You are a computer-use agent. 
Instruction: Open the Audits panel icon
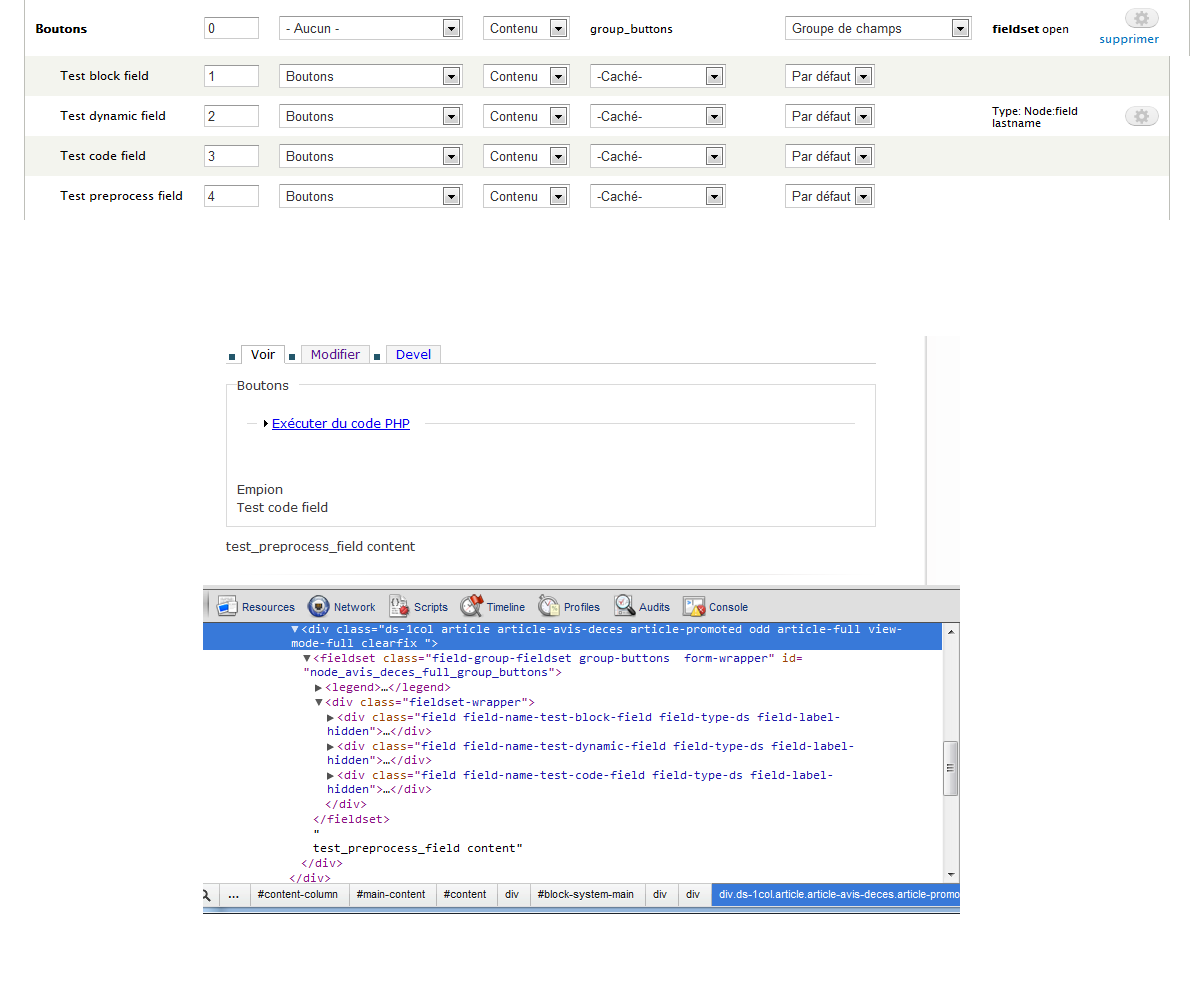click(x=624, y=606)
